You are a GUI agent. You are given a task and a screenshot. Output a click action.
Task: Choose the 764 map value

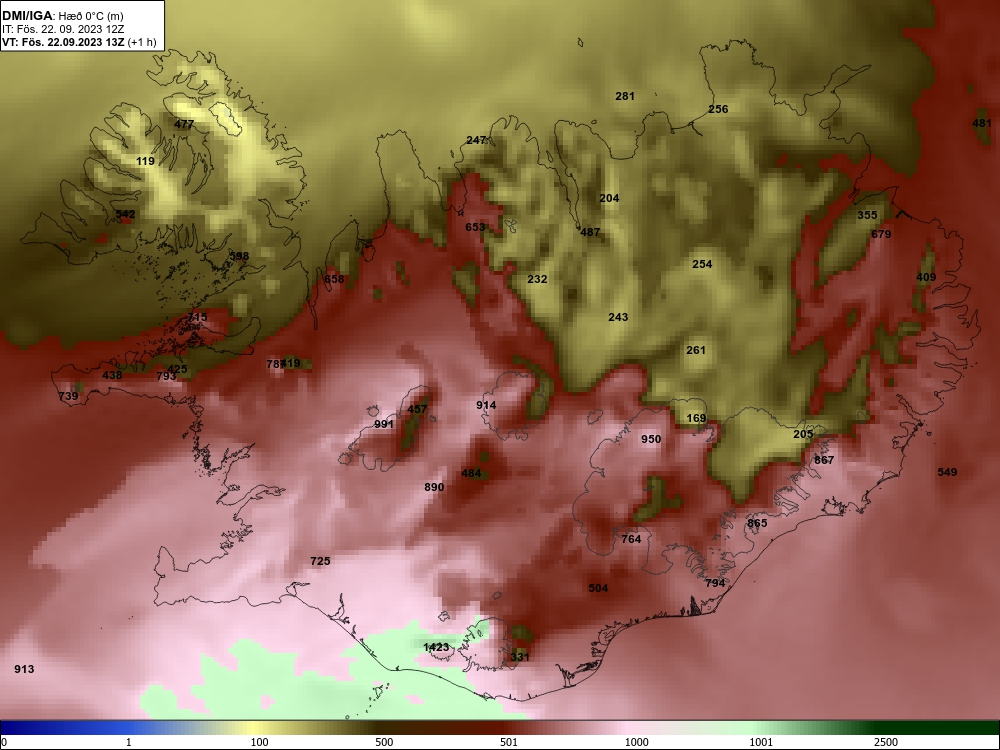pos(631,540)
